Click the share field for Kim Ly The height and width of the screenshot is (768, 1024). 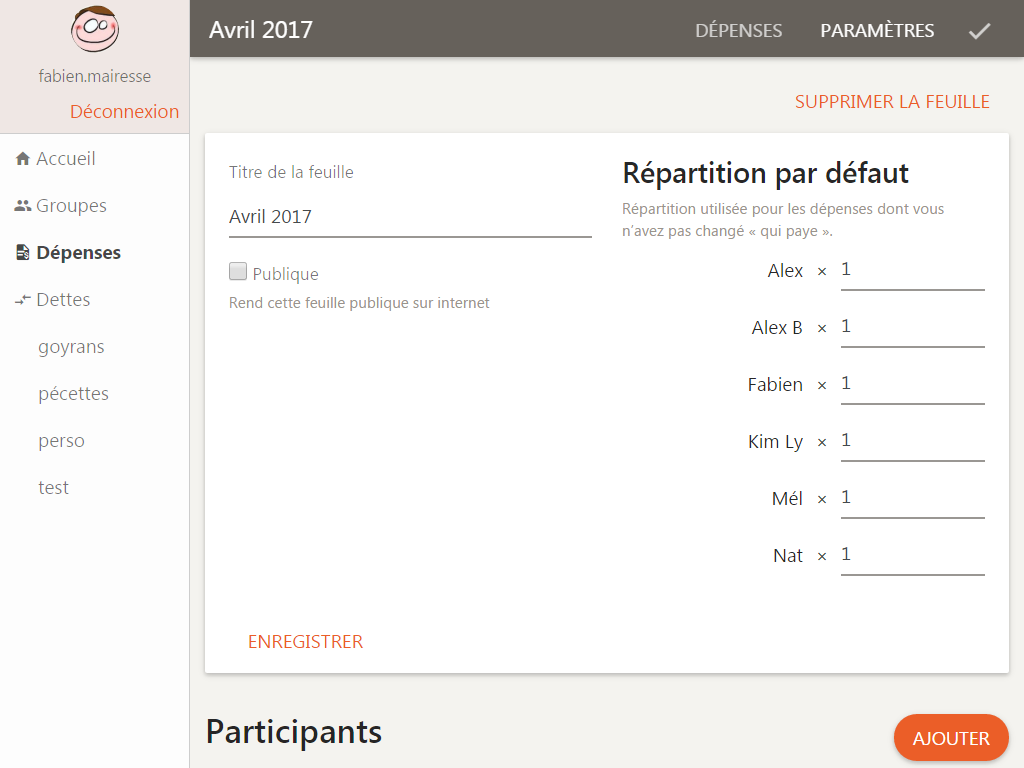[x=912, y=441]
